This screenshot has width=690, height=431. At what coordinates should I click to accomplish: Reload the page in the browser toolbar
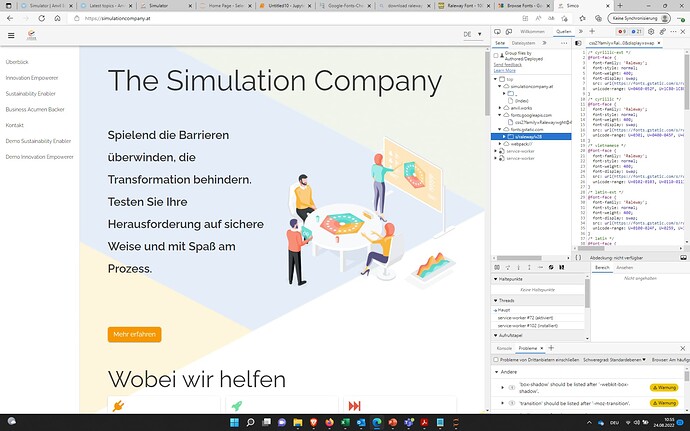tap(41, 18)
